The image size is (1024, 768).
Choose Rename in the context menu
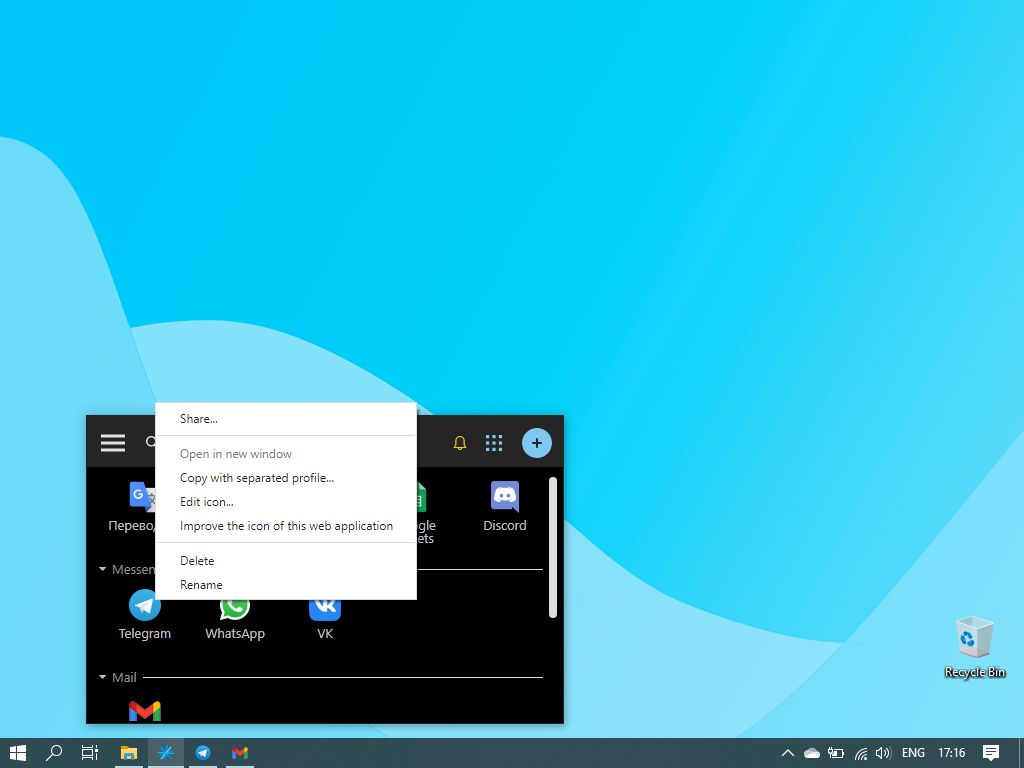pos(201,584)
